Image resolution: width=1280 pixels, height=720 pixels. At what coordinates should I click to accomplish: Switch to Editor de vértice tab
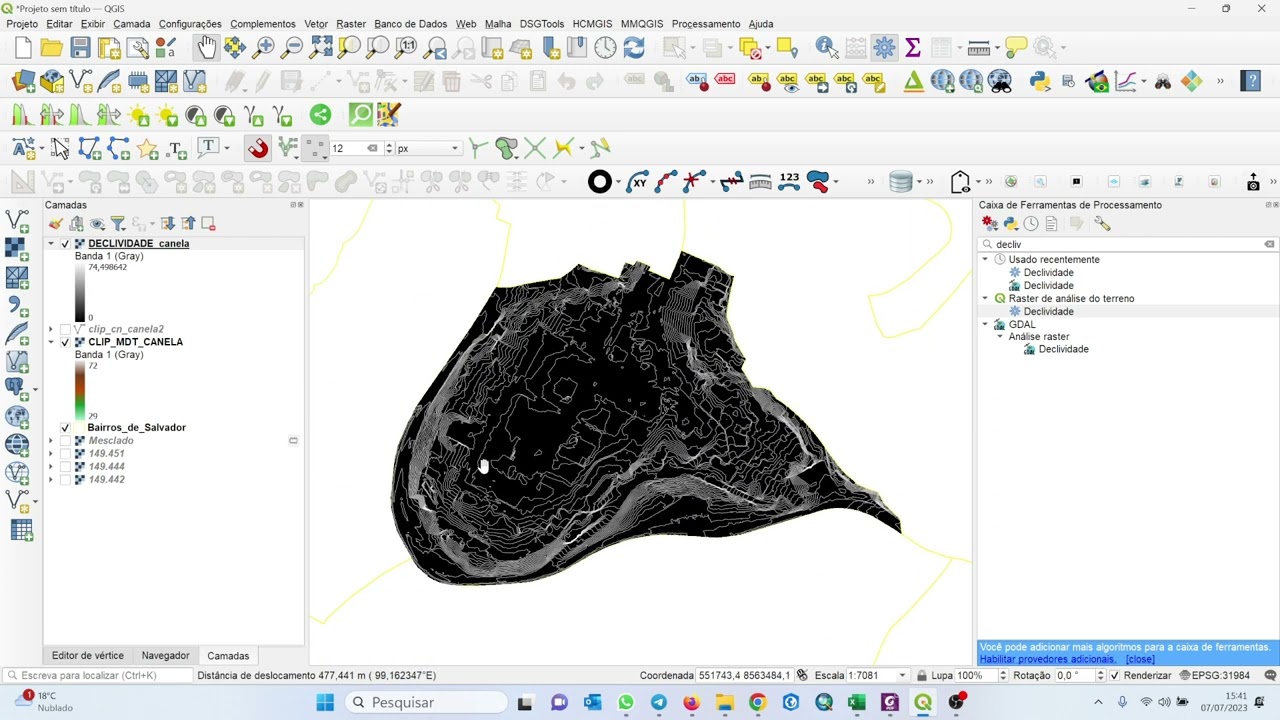pyautogui.click(x=88, y=656)
